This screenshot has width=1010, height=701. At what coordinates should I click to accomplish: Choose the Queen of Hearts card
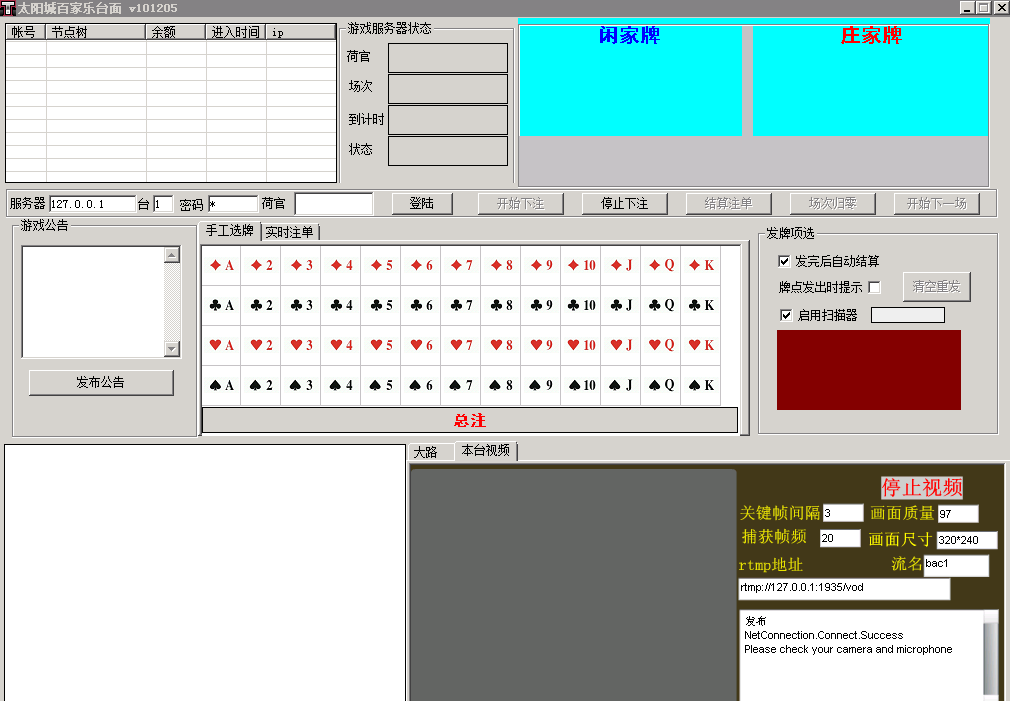[x=661, y=345]
